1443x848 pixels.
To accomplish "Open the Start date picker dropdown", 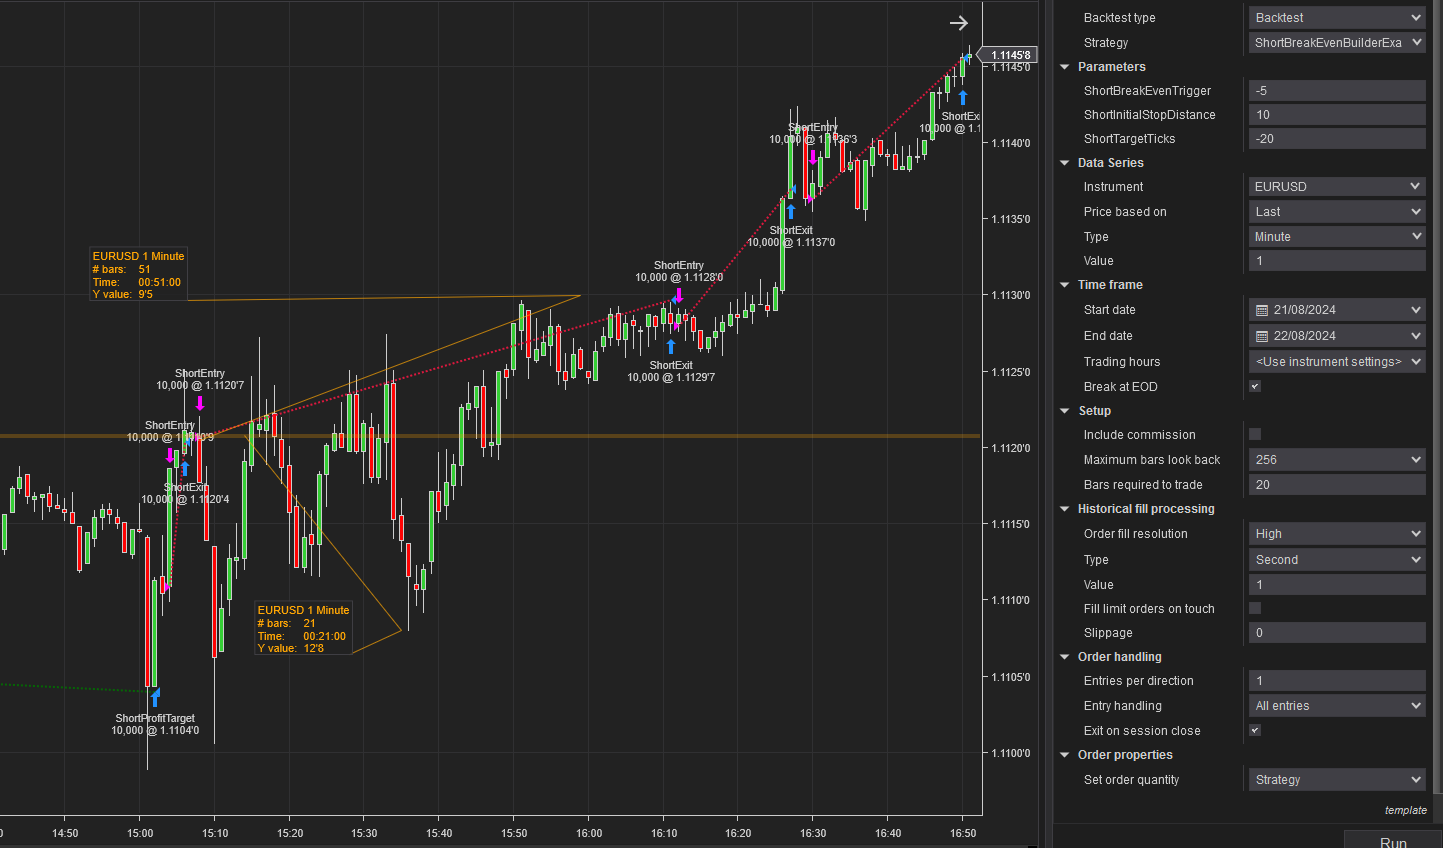I will click(x=1416, y=310).
